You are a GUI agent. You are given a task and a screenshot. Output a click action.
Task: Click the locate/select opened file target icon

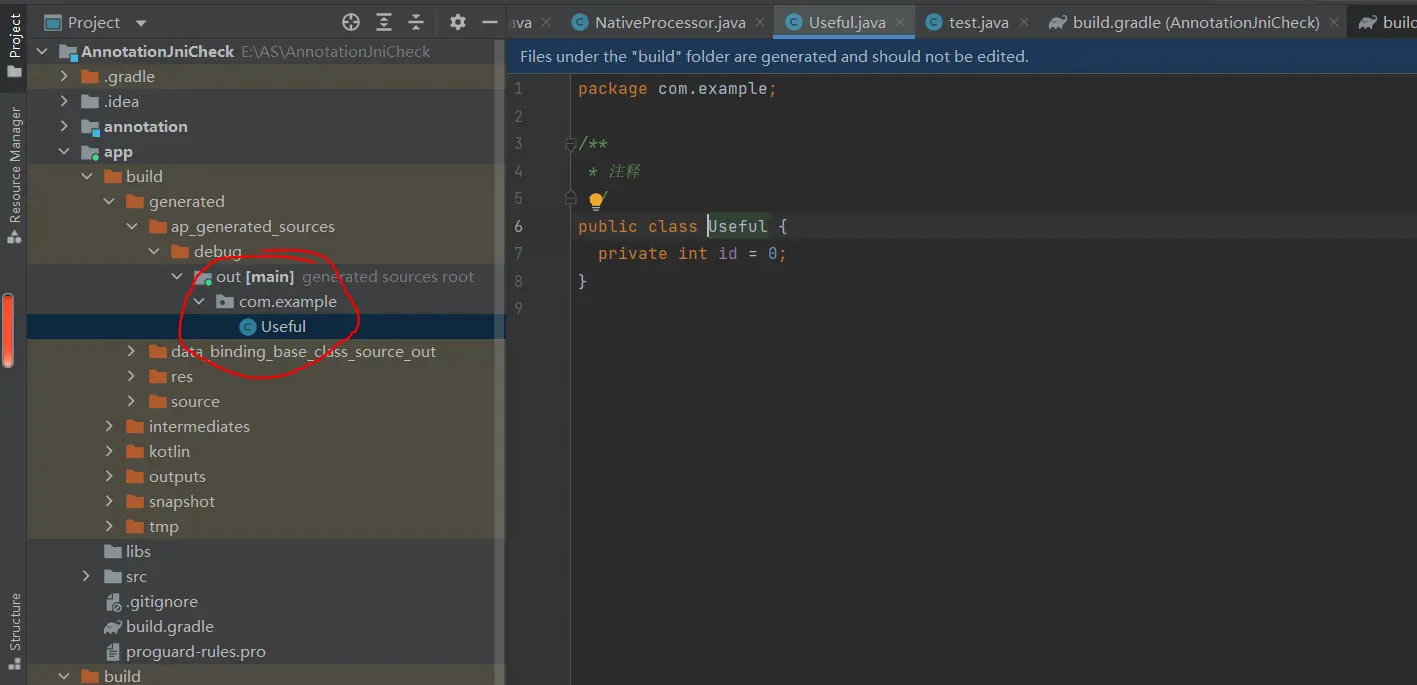(x=351, y=22)
